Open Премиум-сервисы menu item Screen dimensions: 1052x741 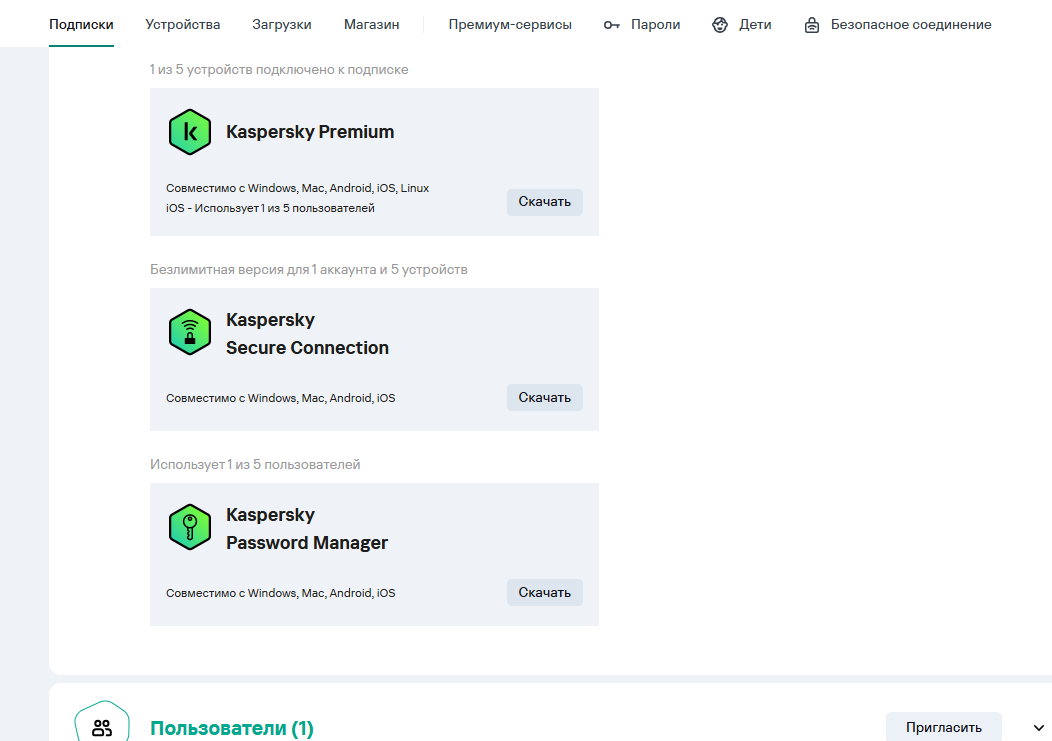point(510,24)
